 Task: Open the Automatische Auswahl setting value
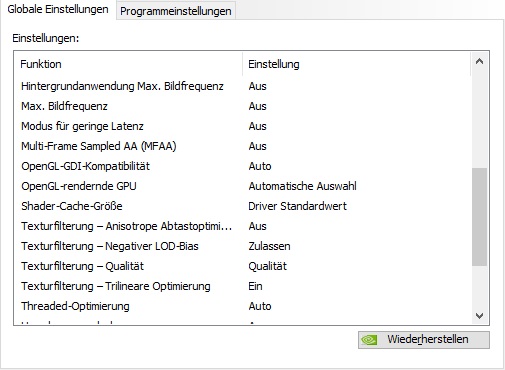coord(302,186)
